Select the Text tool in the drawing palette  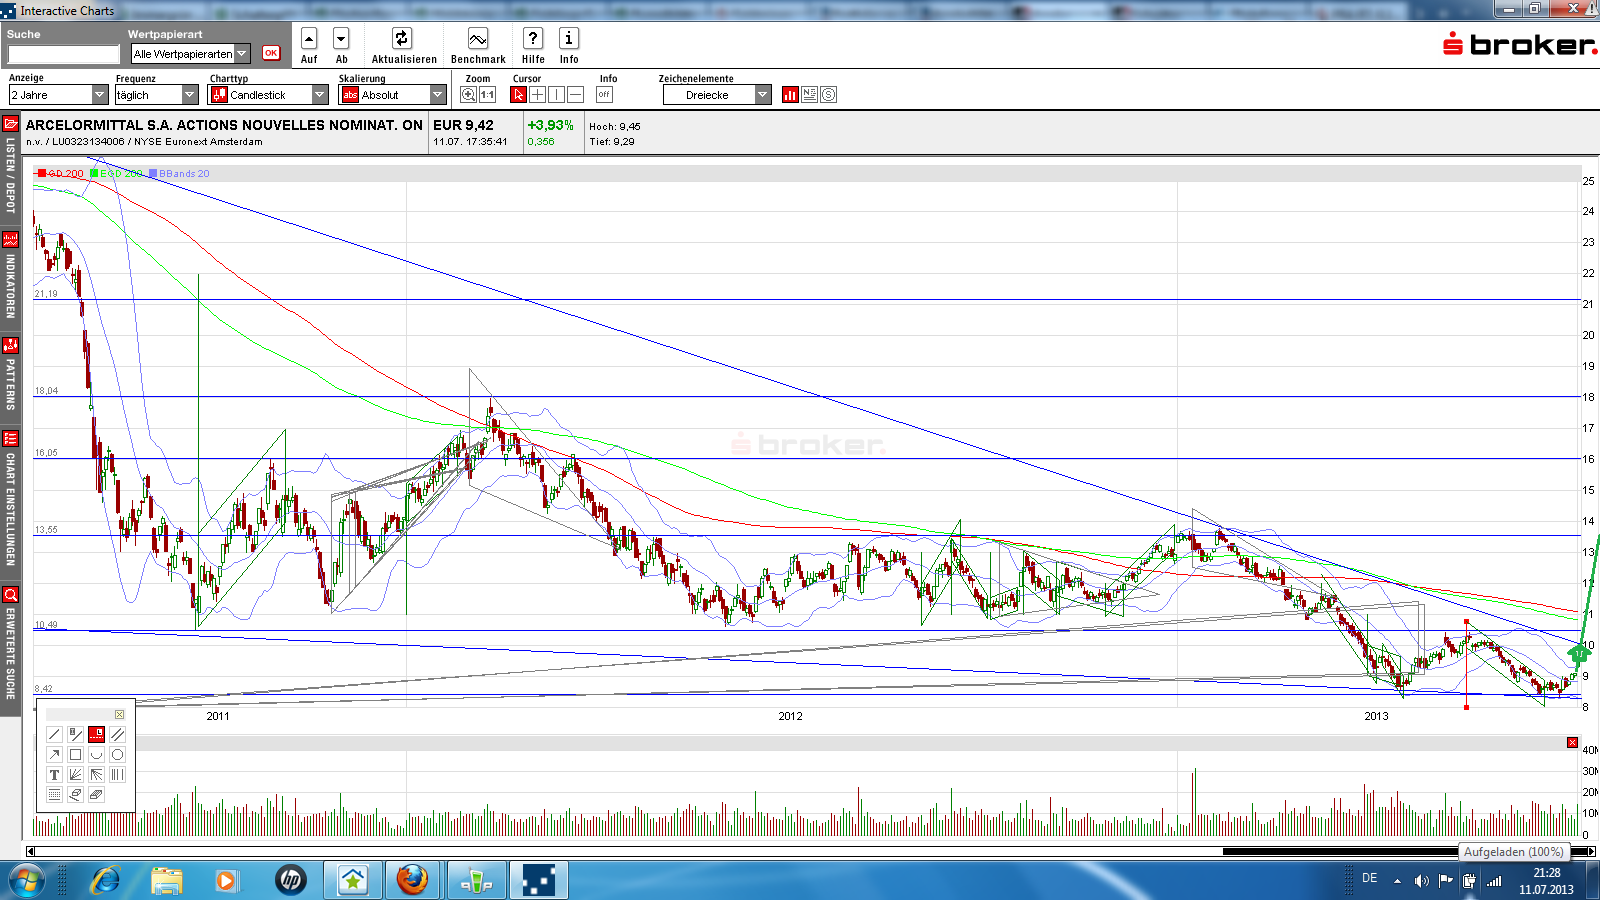click(x=54, y=776)
